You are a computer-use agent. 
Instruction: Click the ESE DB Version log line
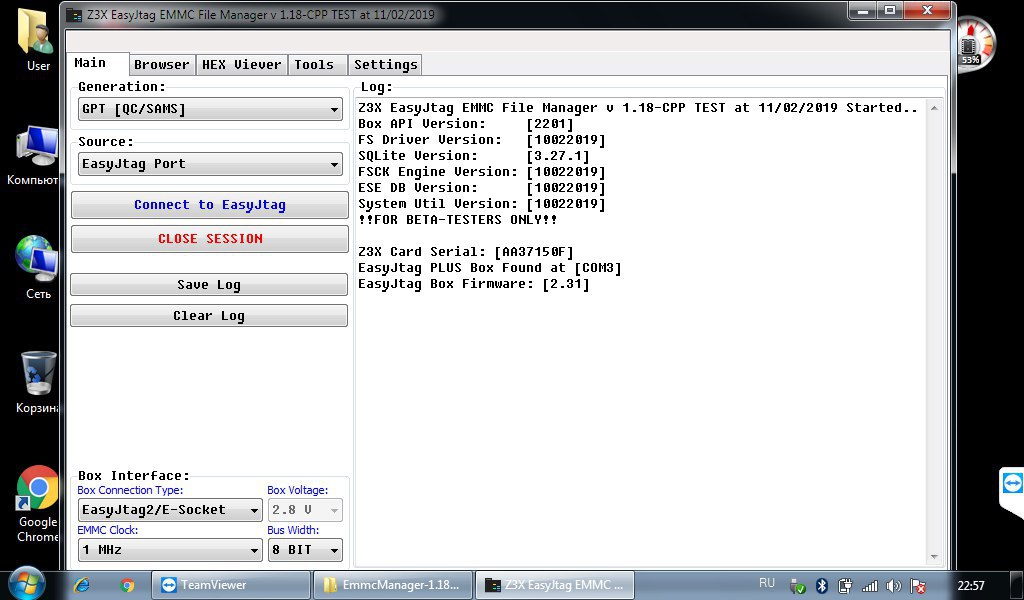click(482, 188)
